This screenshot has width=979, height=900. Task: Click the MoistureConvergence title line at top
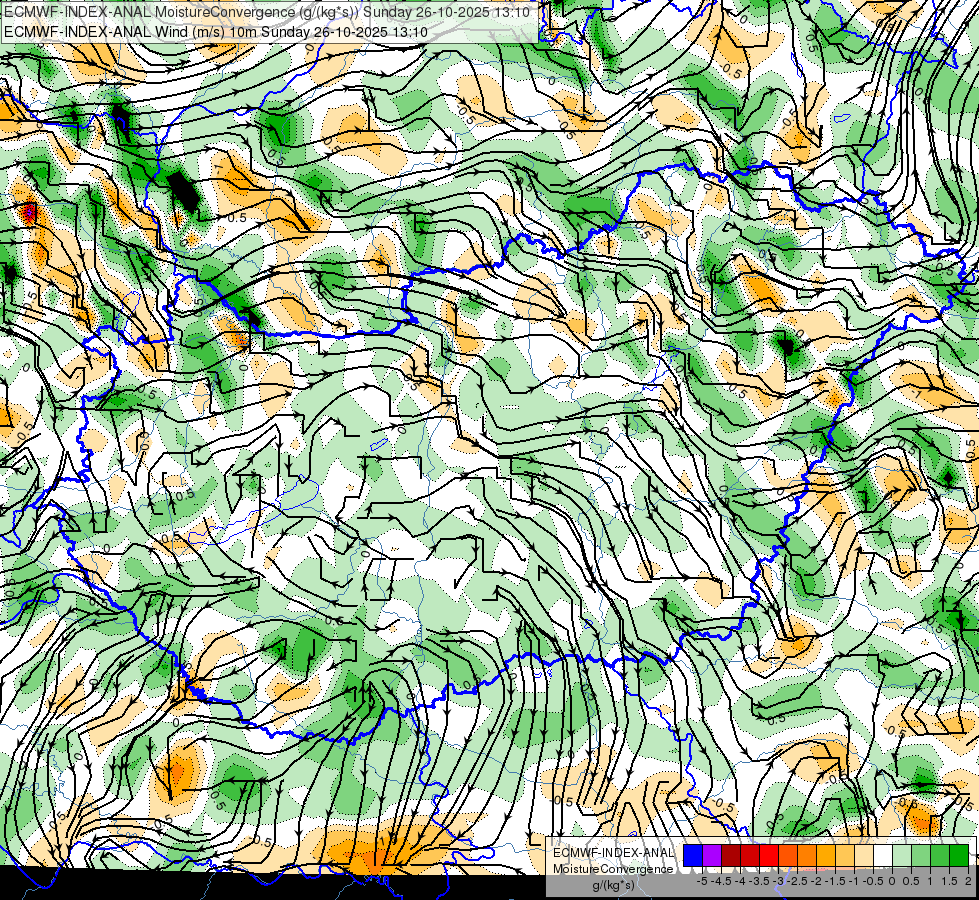tap(267, 12)
